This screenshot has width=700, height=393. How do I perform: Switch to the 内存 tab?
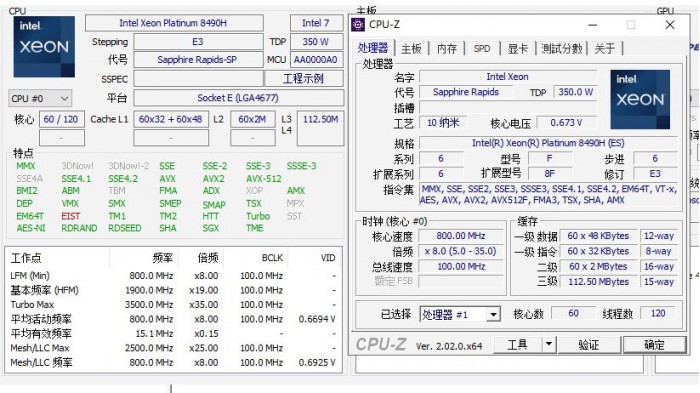click(x=447, y=48)
